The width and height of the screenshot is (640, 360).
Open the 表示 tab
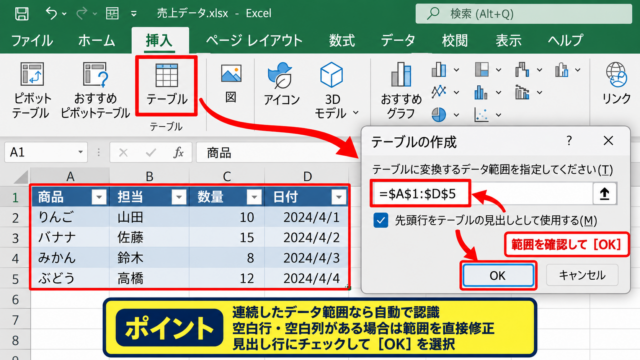pos(509,40)
